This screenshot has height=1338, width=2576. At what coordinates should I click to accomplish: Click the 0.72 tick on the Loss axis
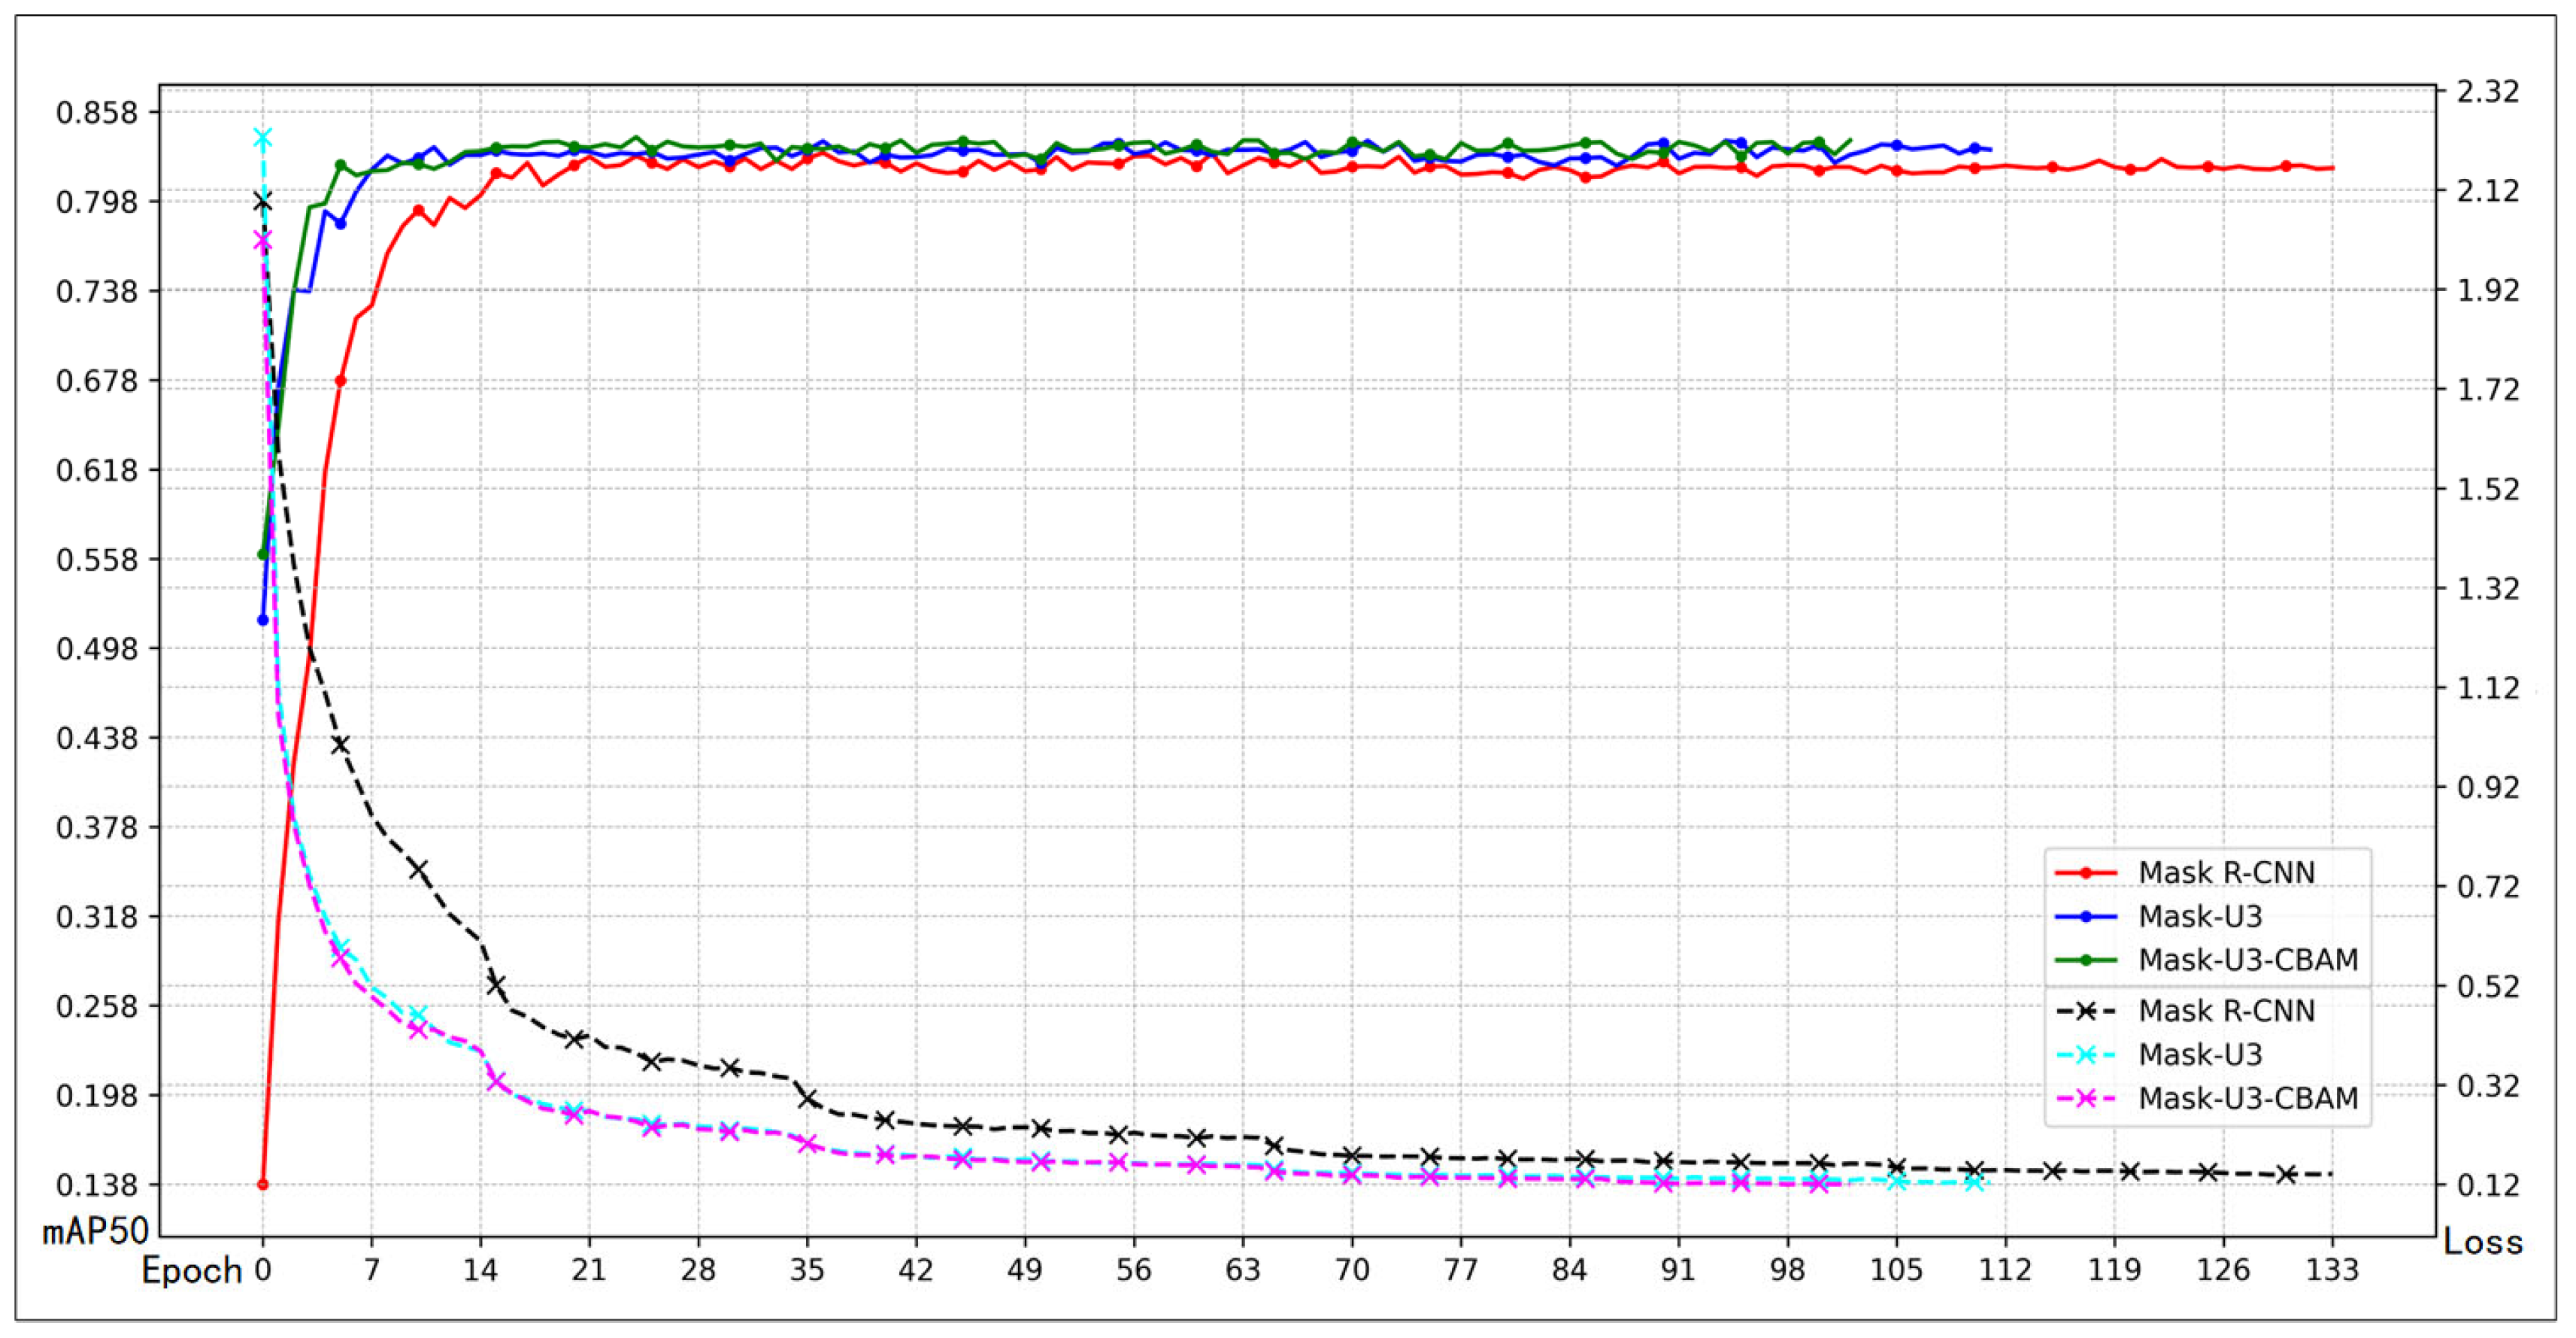(x=2489, y=887)
